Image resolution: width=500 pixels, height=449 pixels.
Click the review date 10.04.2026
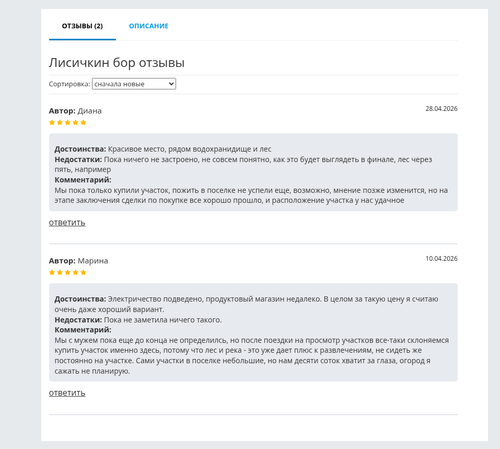(441, 259)
